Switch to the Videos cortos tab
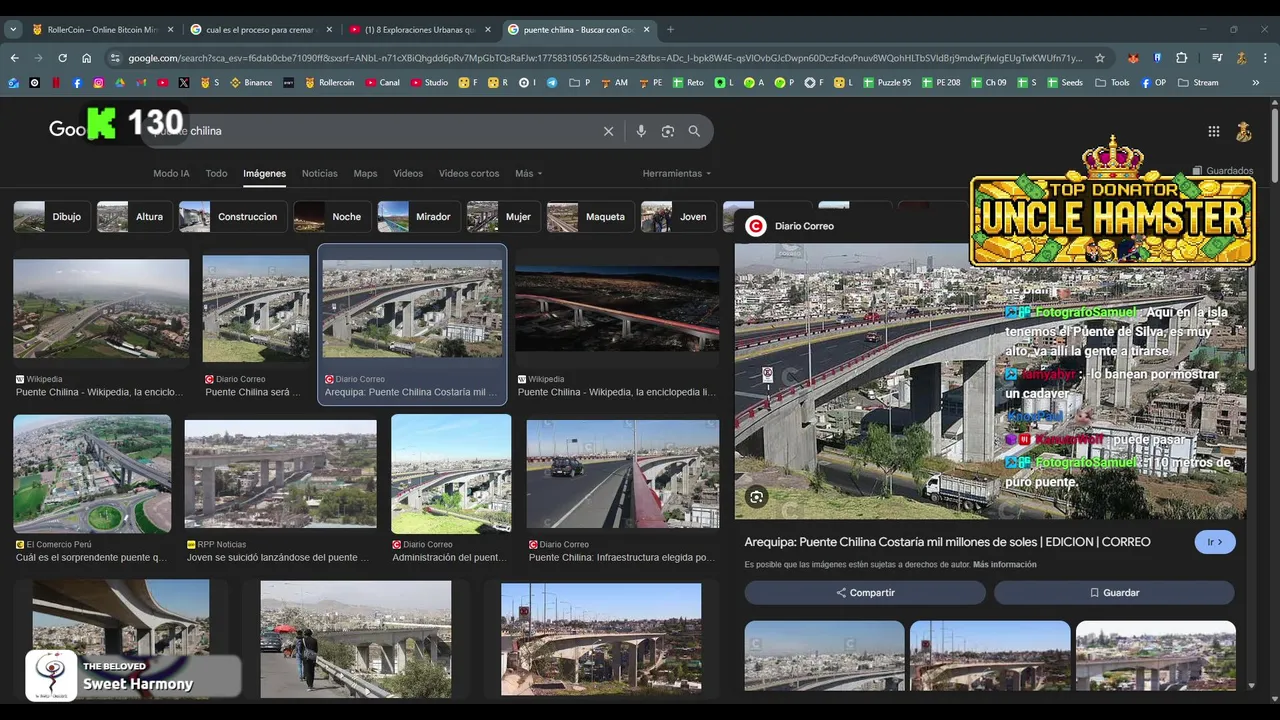The height and width of the screenshot is (720, 1280). tap(469, 174)
